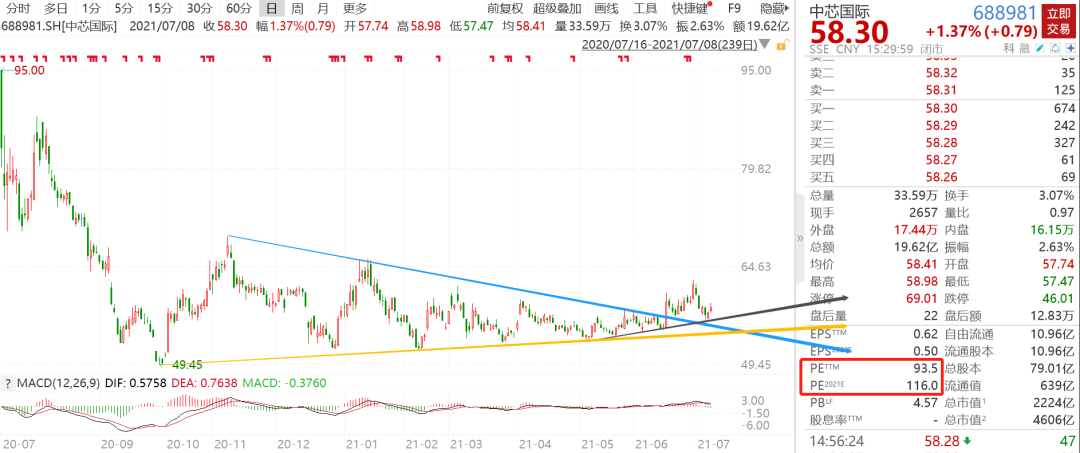Click the 中芯国际 stock name title
The height and width of the screenshot is (453, 1080).
point(839,12)
